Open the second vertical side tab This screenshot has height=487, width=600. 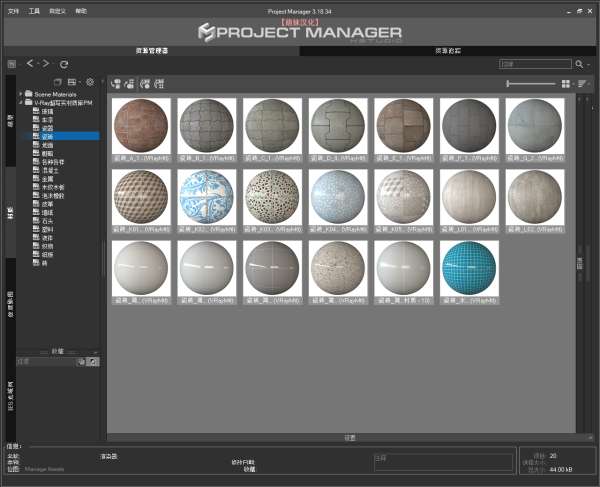(x=11, y=213)
